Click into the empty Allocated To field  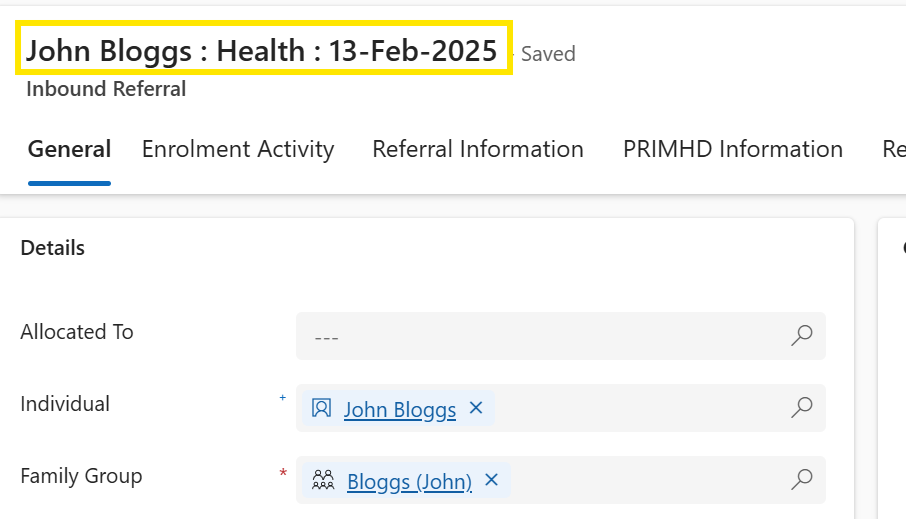coord(543,336)
